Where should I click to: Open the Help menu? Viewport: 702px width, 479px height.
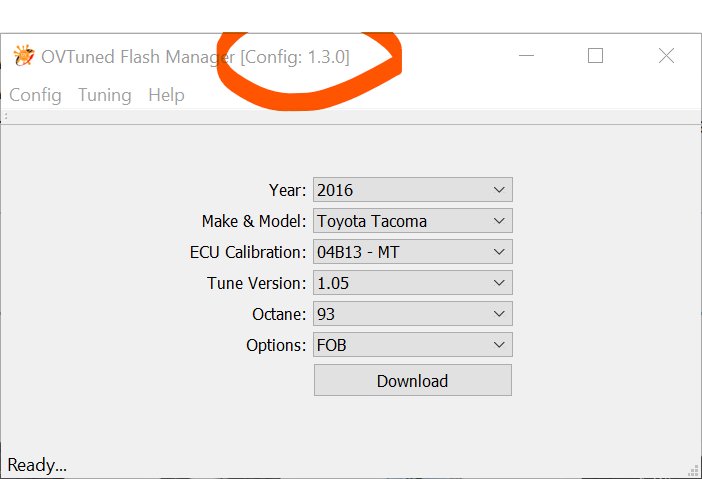166,95
